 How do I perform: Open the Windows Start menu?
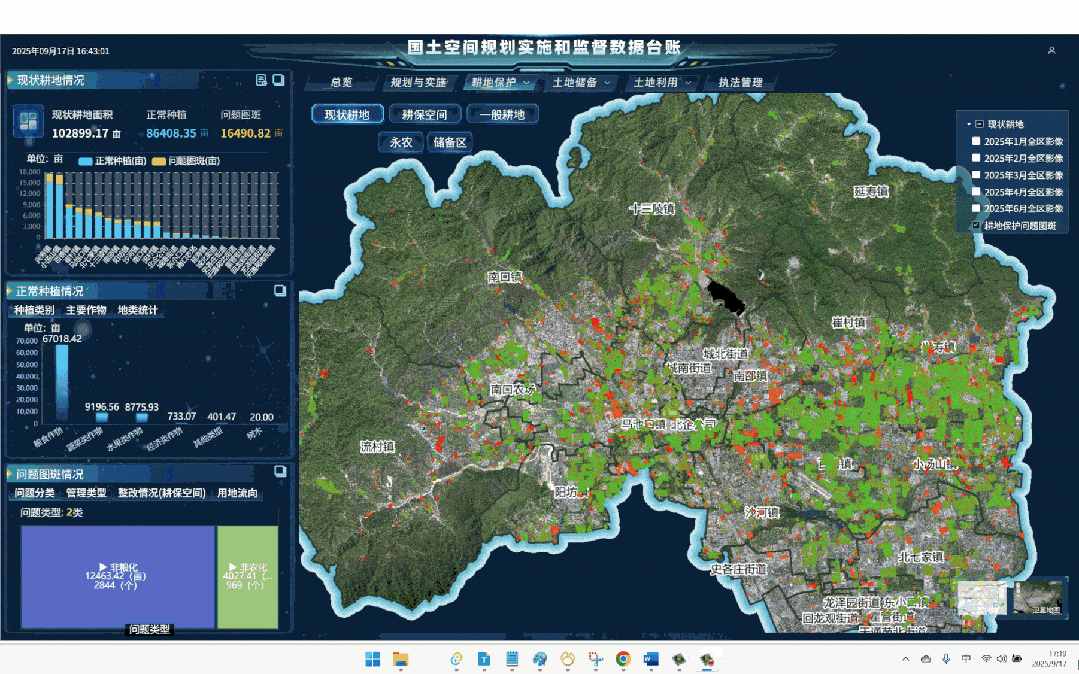(373, 659)
